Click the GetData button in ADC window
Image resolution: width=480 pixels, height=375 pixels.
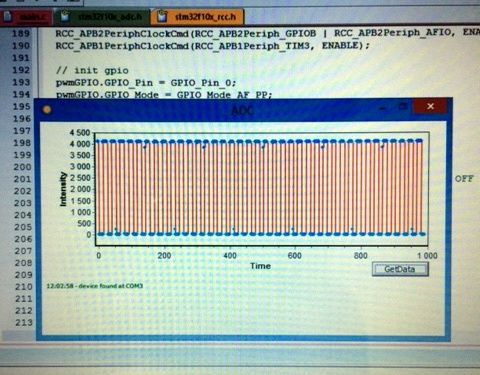tap(400, 269)
